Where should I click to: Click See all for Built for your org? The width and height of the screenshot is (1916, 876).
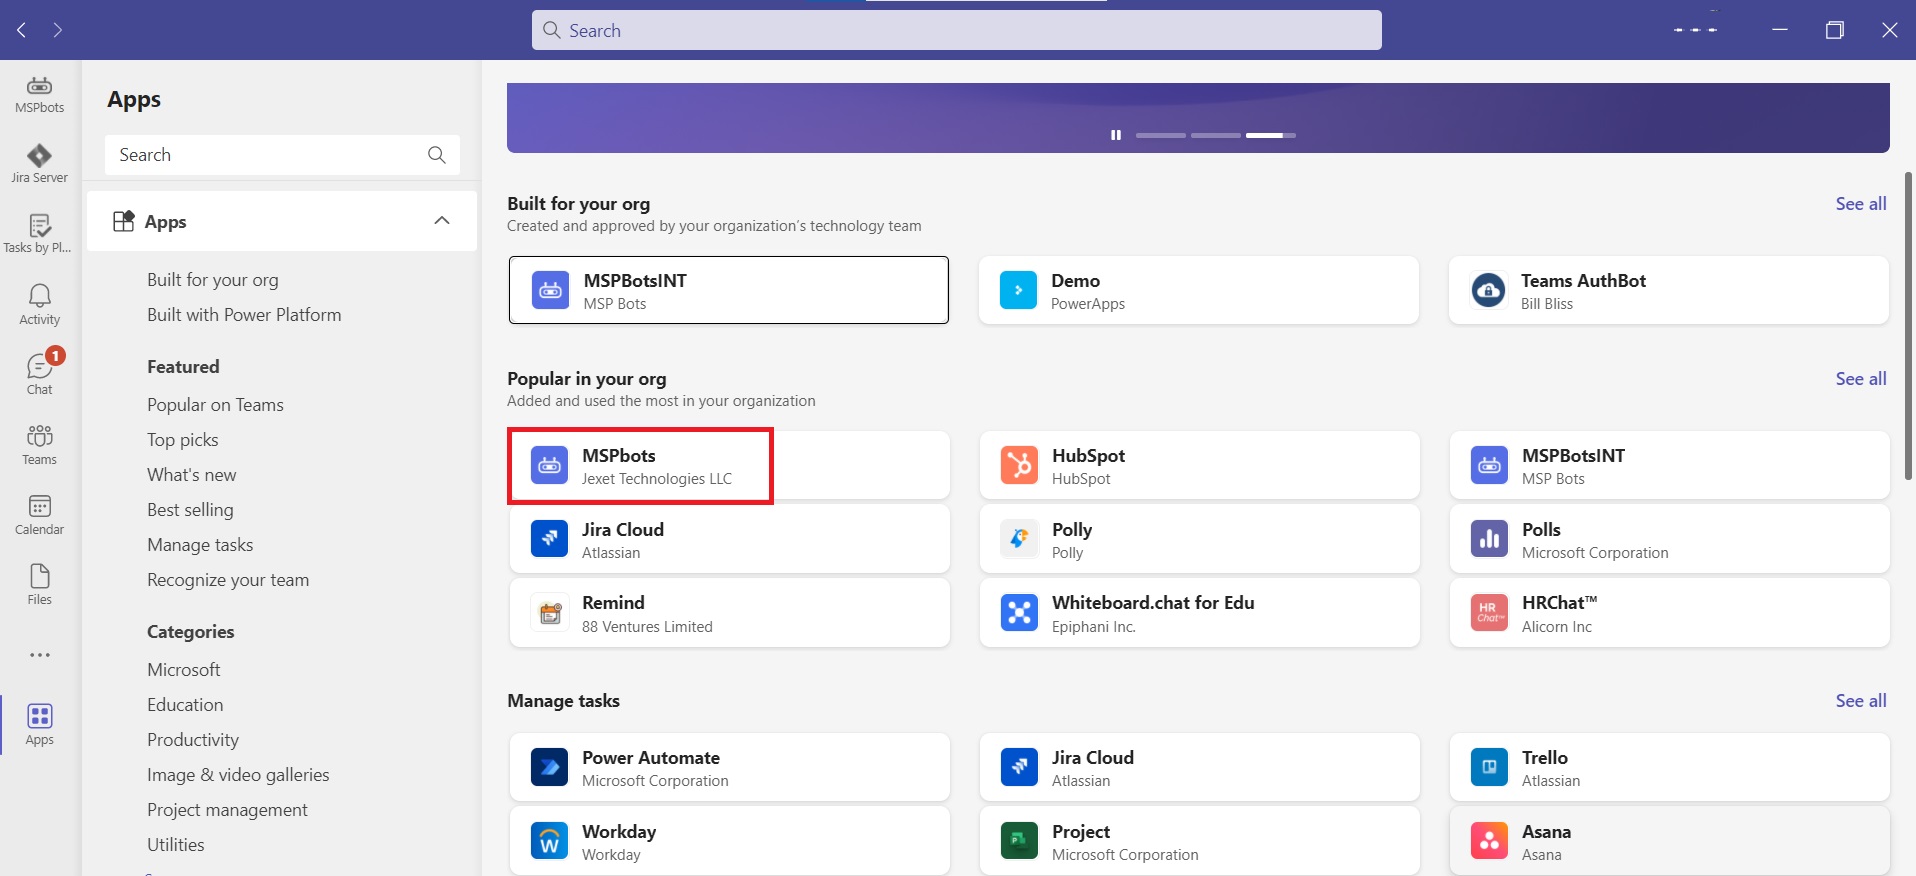1860,204
